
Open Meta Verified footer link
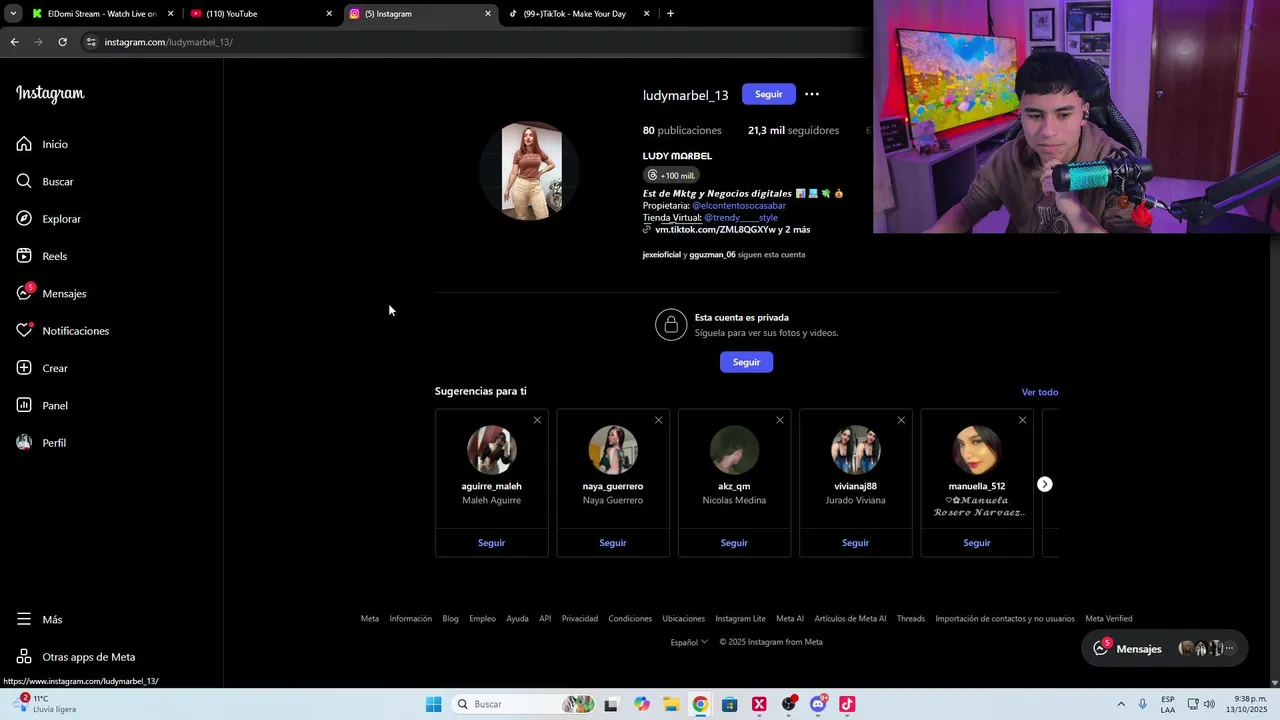pyautogui.click(x=1109, y=619)
